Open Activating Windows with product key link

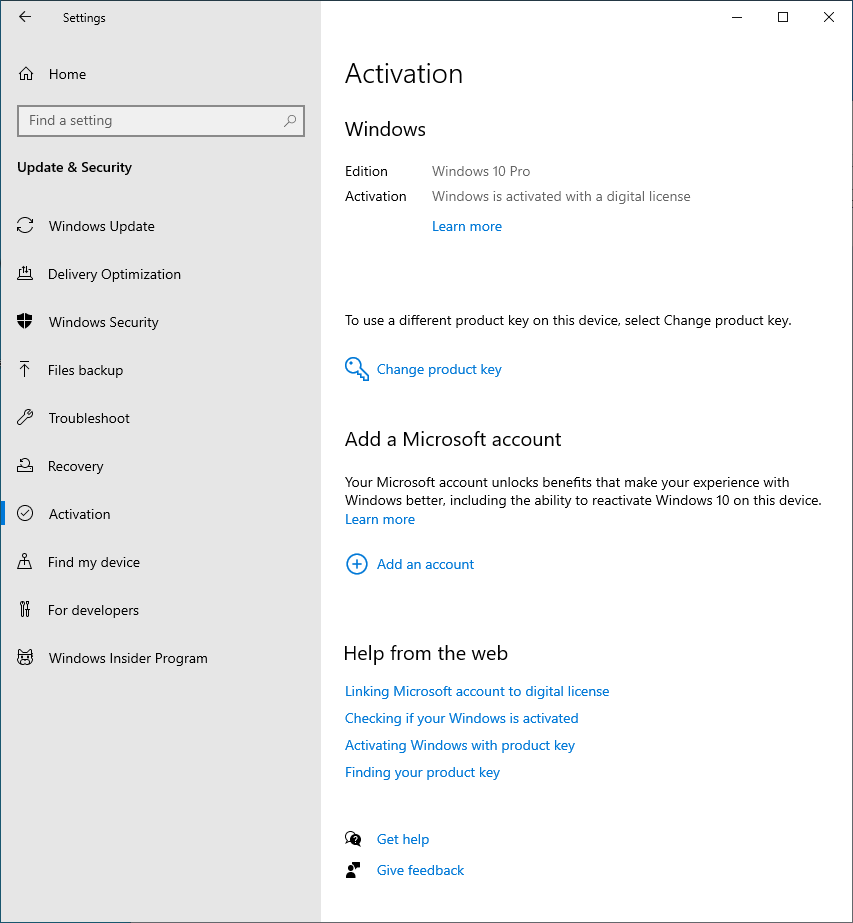pos(460,745)
